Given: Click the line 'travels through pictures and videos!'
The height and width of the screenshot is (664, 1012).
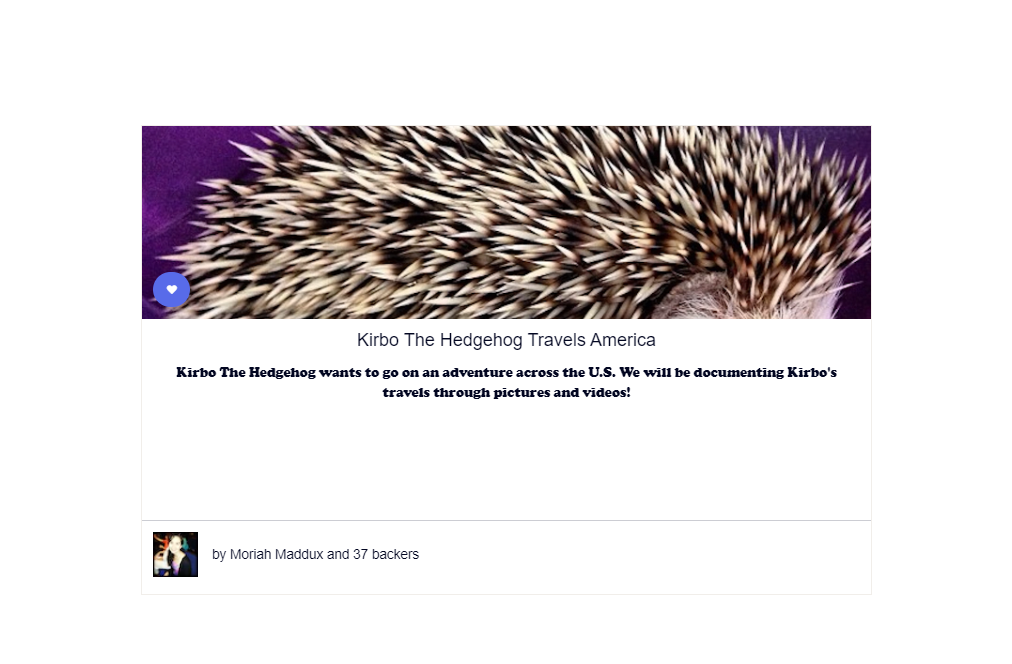Looking at the screenshot, I should click(x=506, y=392).
